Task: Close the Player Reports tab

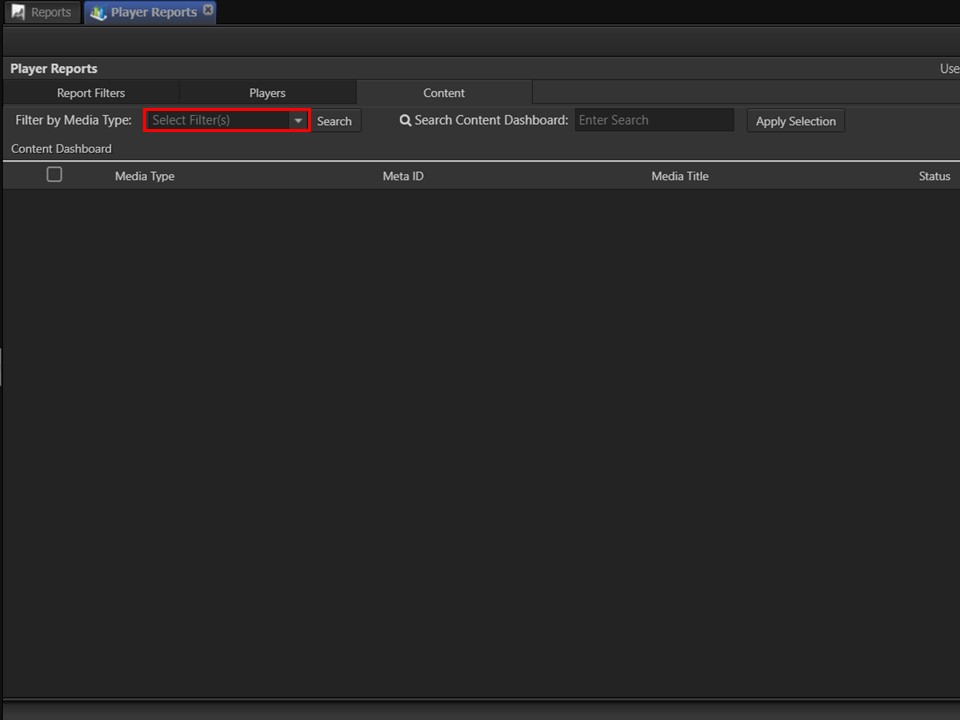Action: click(x=208, y=10)
